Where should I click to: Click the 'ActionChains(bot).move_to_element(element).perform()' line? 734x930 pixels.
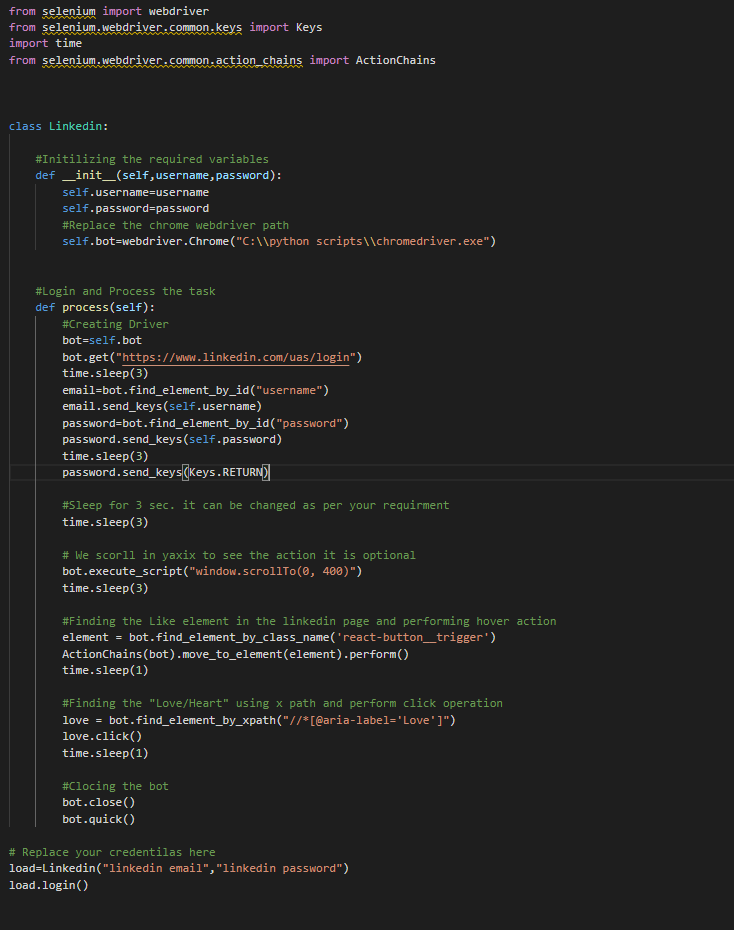pos(235,654)
